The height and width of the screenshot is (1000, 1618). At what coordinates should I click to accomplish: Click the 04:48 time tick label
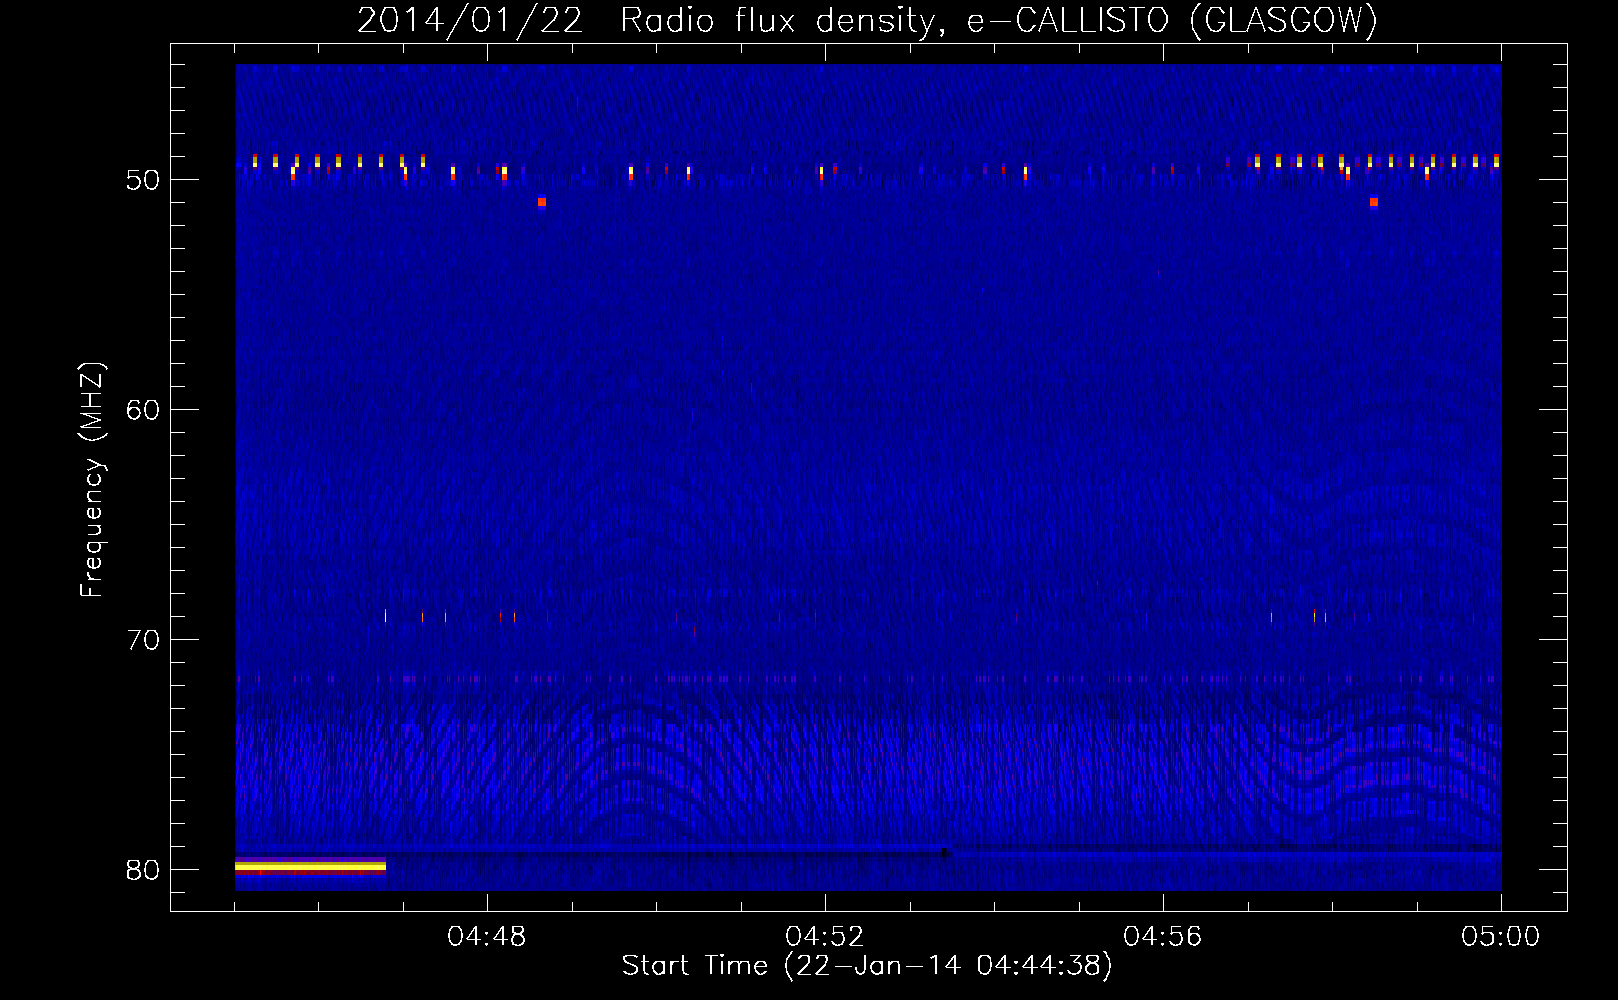[487, 937]
